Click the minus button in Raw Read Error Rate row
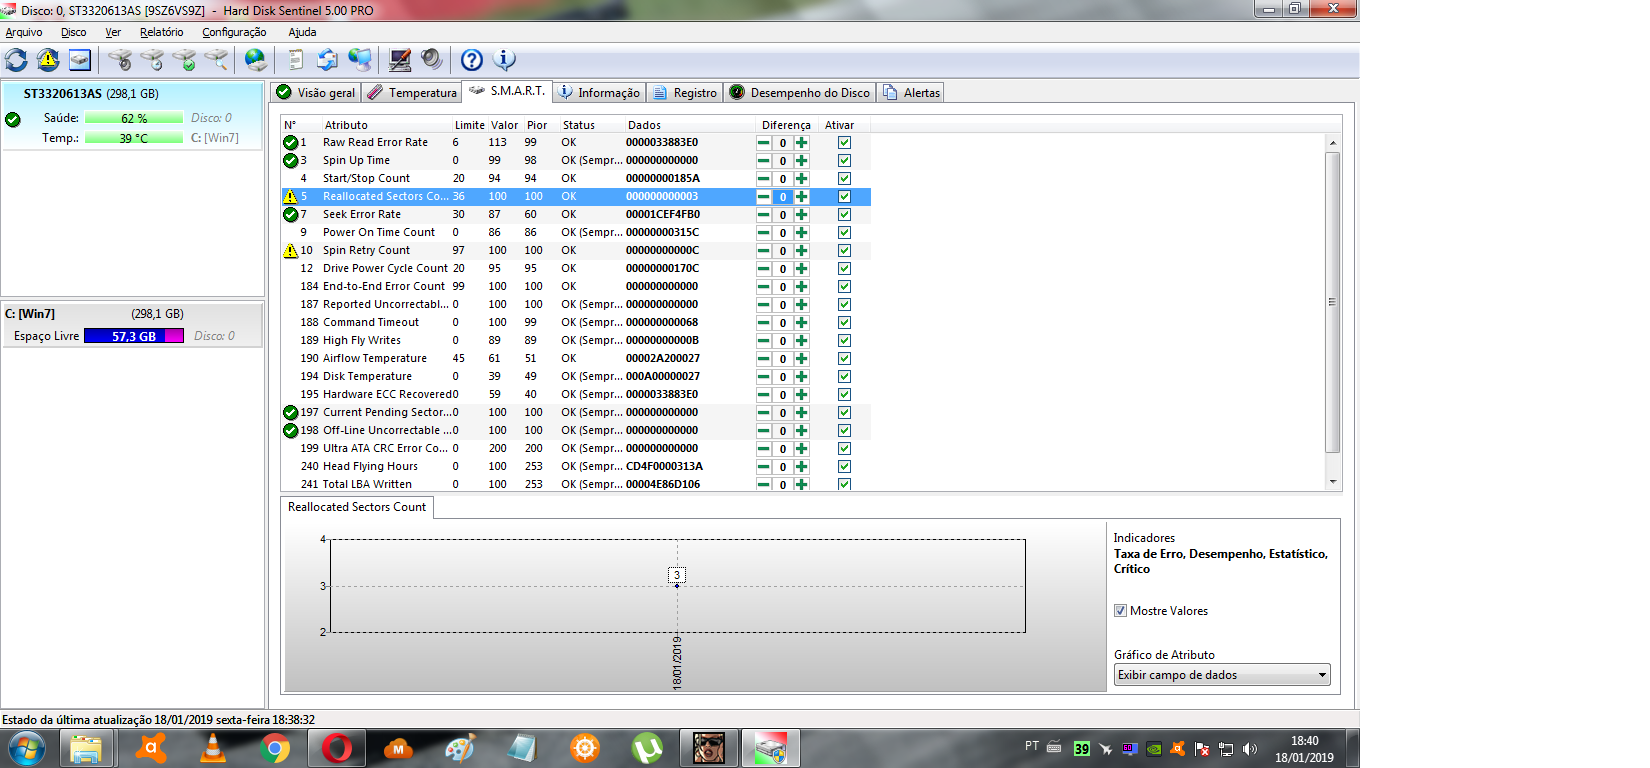1650x768 pixels. tap(764, 143)
